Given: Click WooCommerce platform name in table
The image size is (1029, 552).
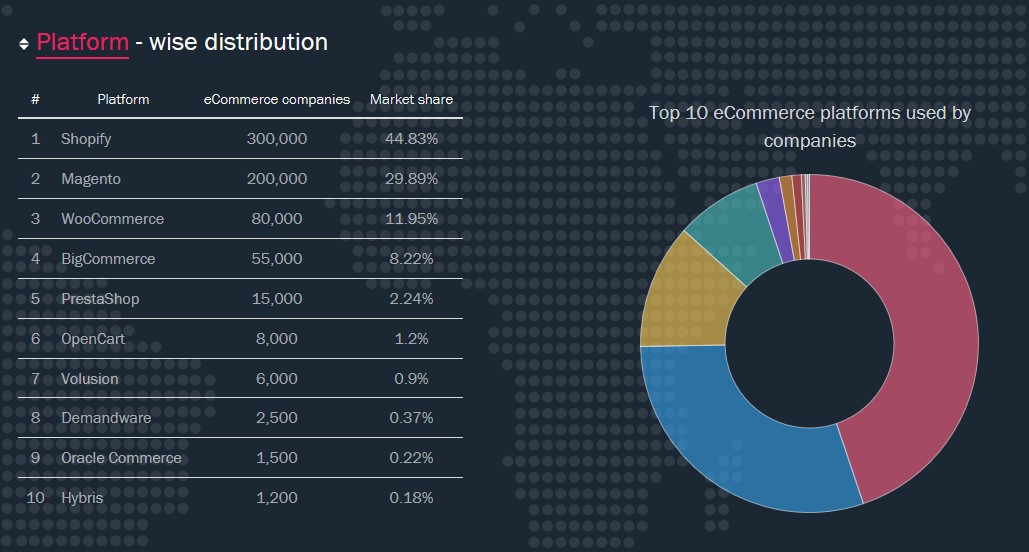Looking at the screenshot, I should [112, 219].
